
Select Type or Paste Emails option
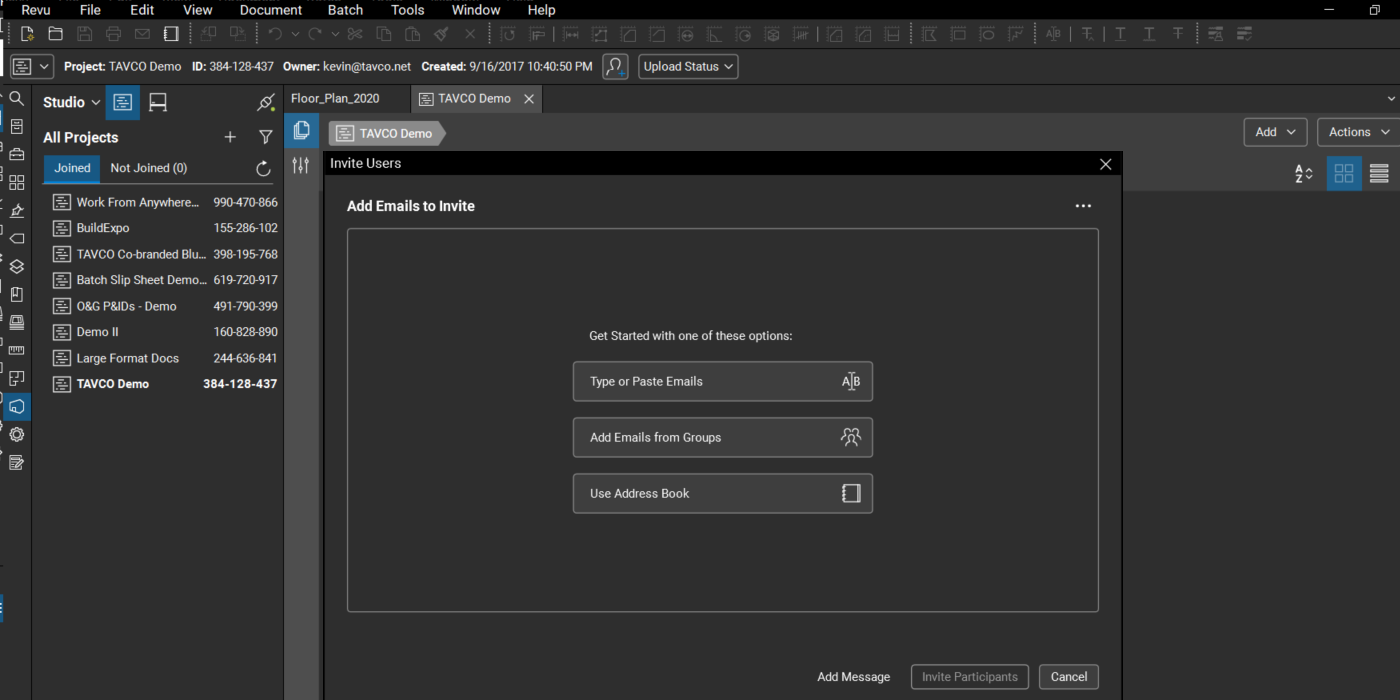click(x=723, y=381)
